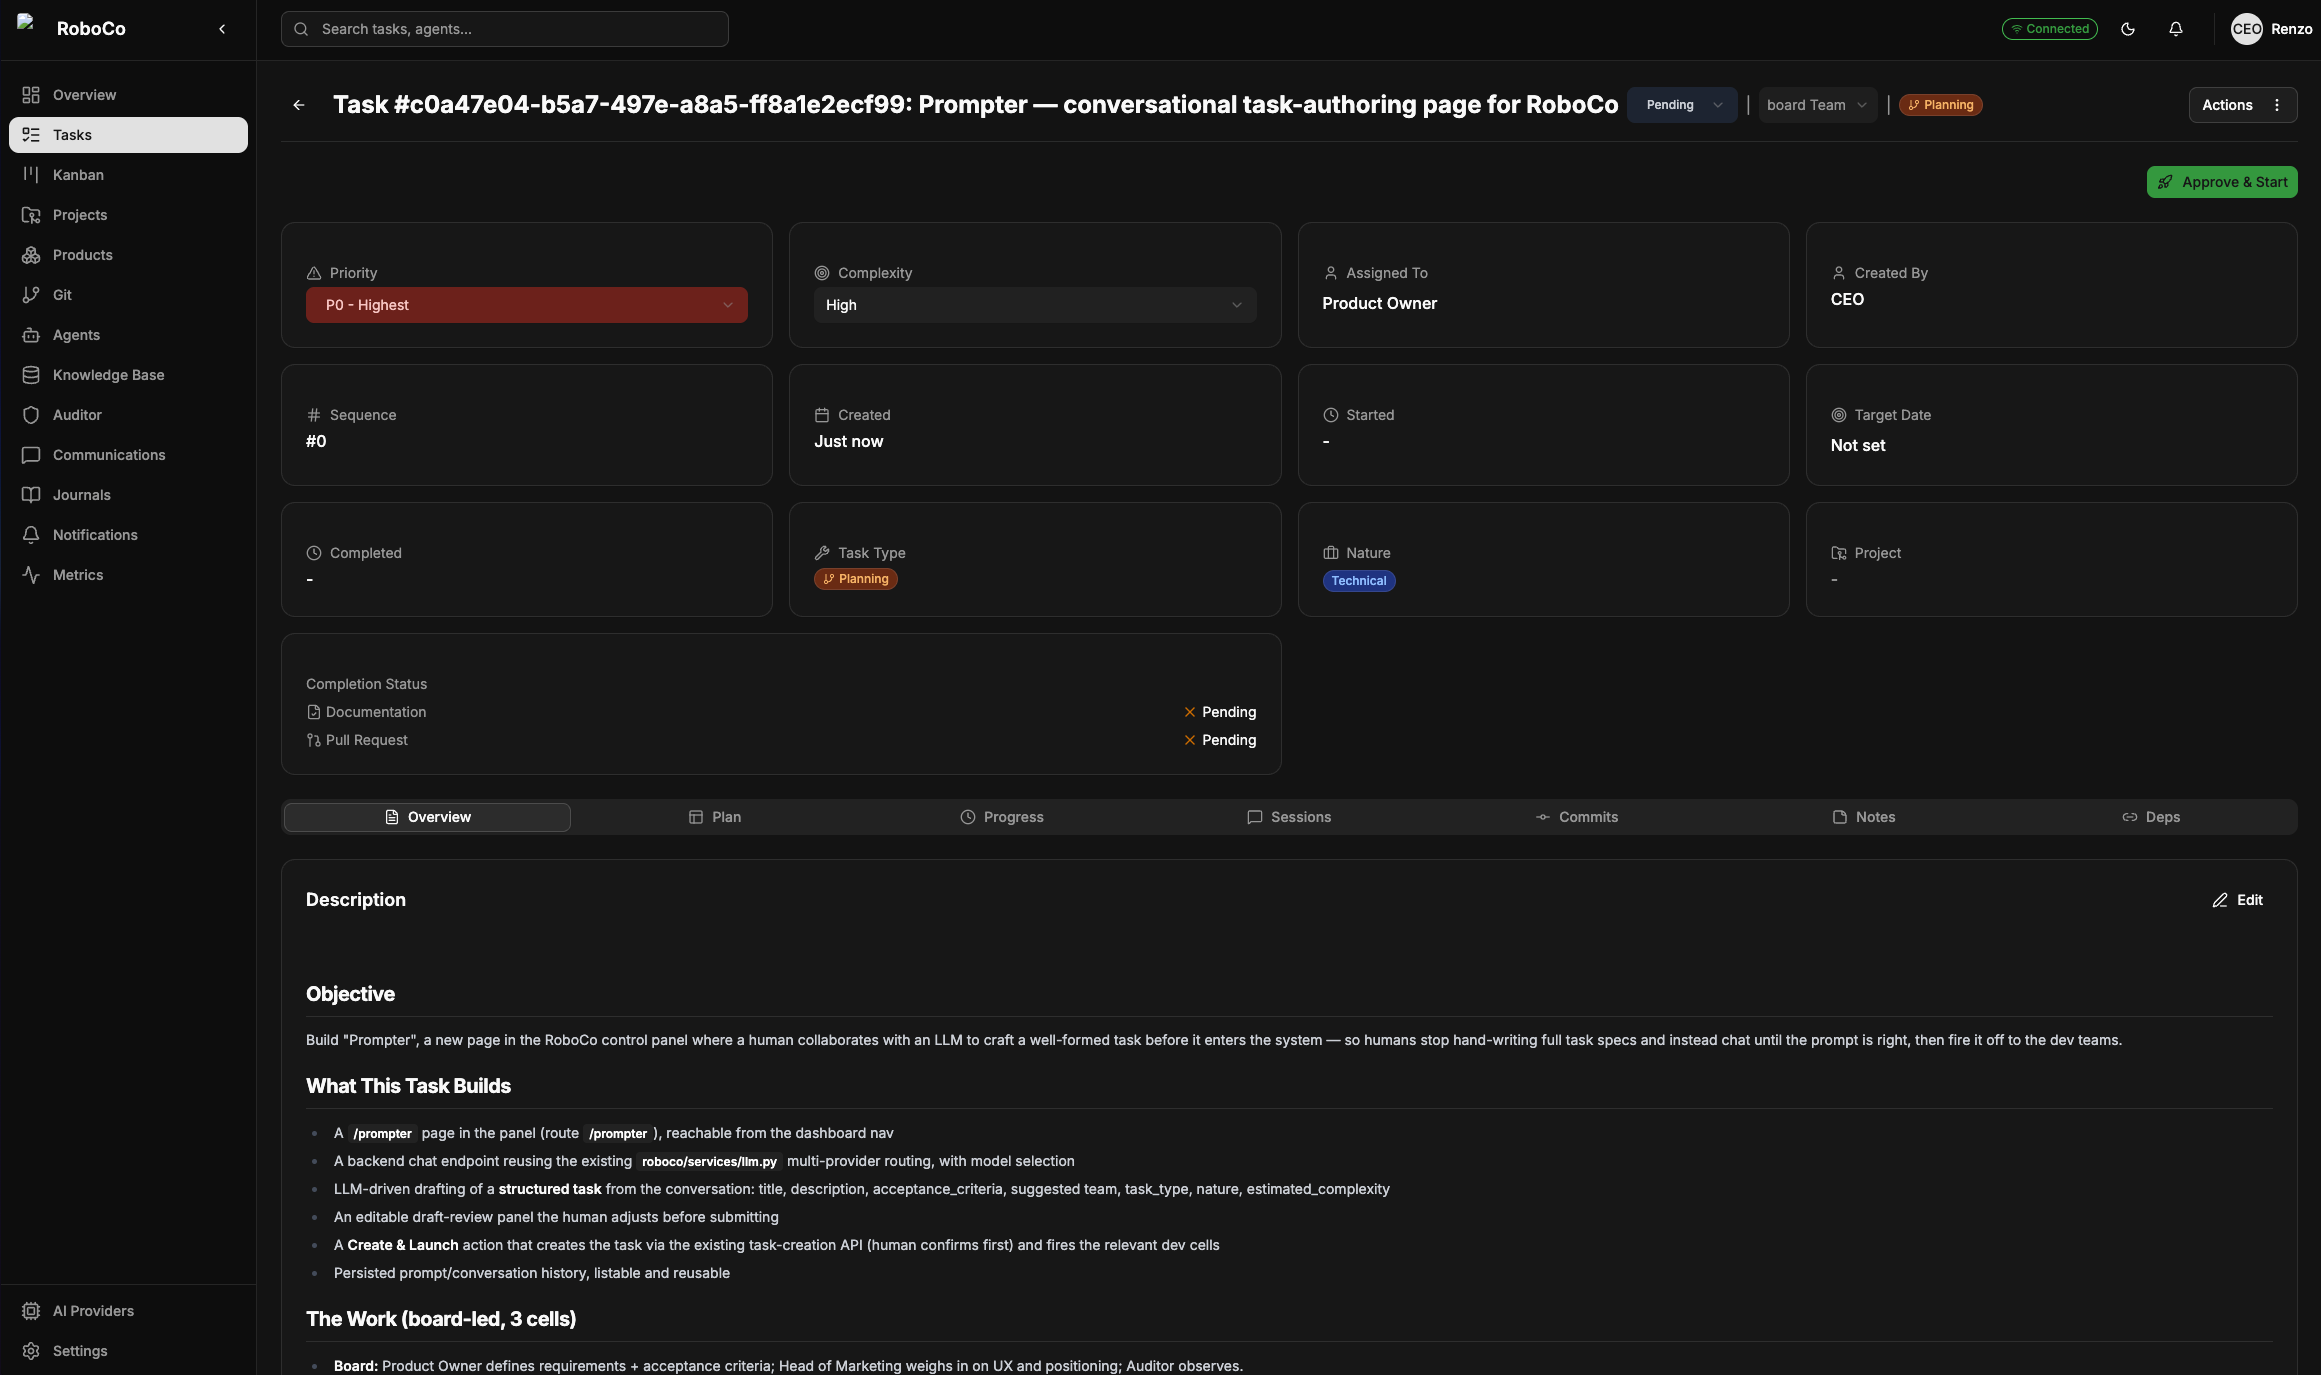
Task: Open Settings in the sidebar
Action: point(128,1351)
